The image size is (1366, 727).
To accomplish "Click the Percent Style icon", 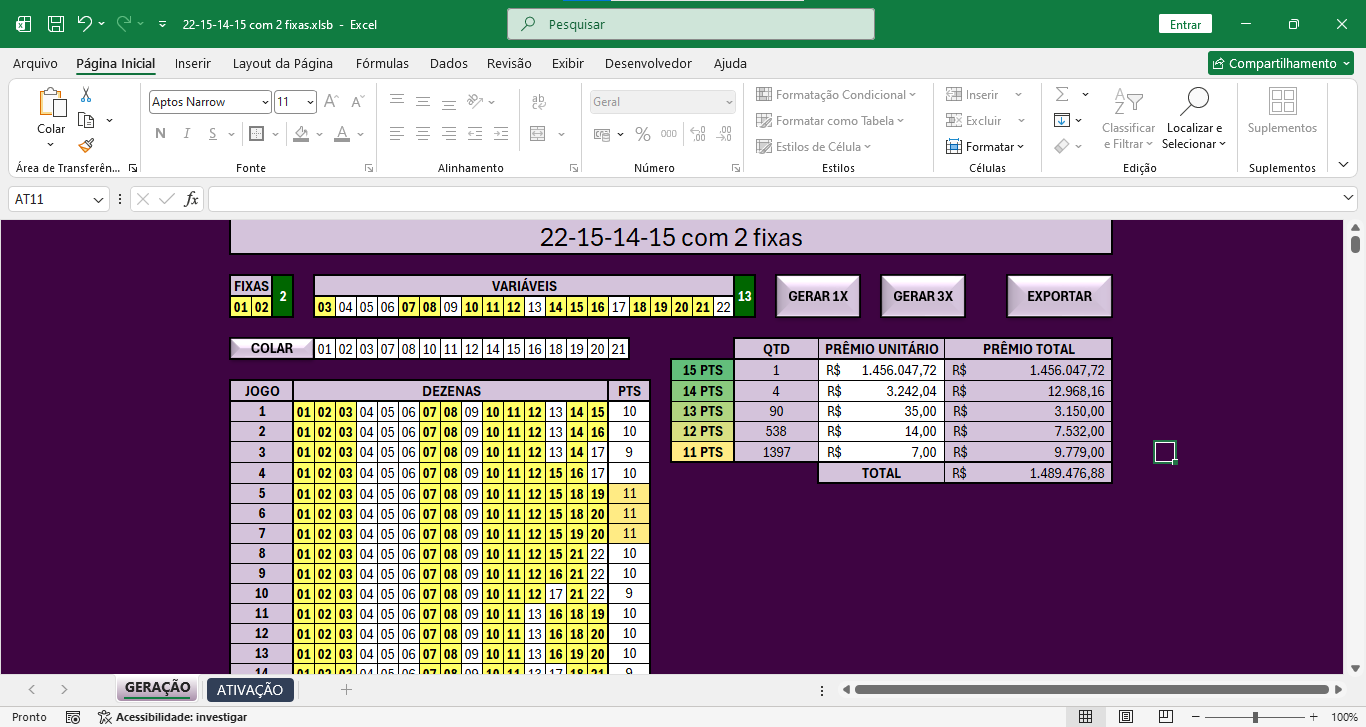I will pyautogui.click(x=642, y=133).
